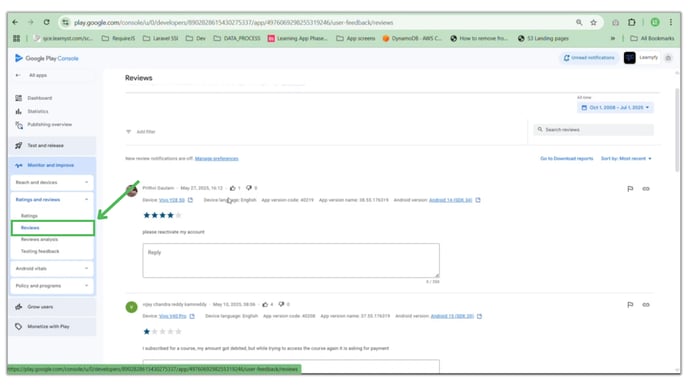Expand the Android vitals section
Screen dimensions: 688x387
[x=52, y=269]
